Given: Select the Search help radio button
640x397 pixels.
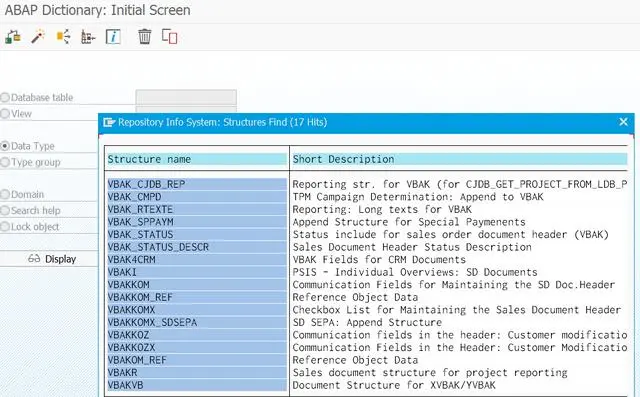Looking at the screenshot, I should (5, 211).
